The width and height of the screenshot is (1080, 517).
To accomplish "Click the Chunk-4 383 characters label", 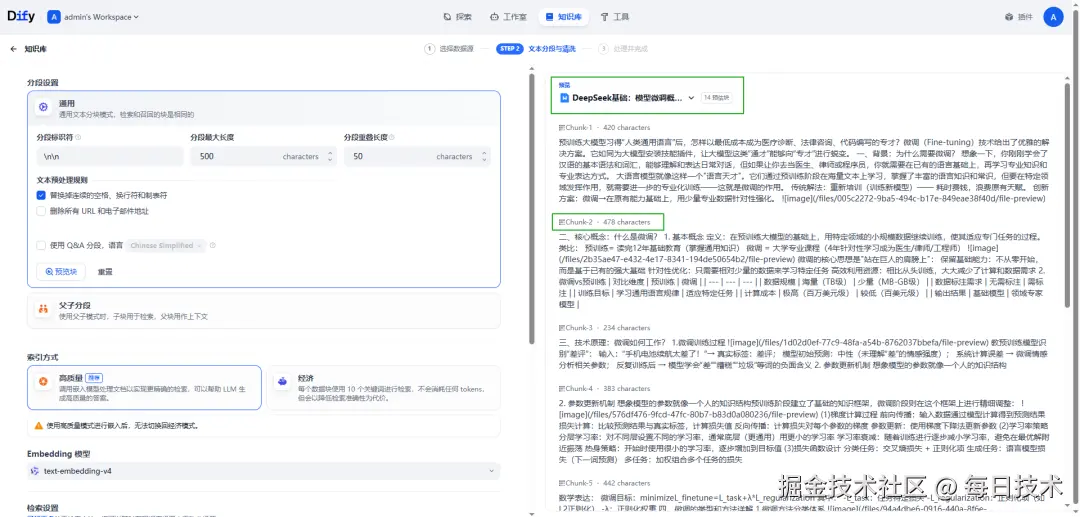I will (x=604, y=388).
